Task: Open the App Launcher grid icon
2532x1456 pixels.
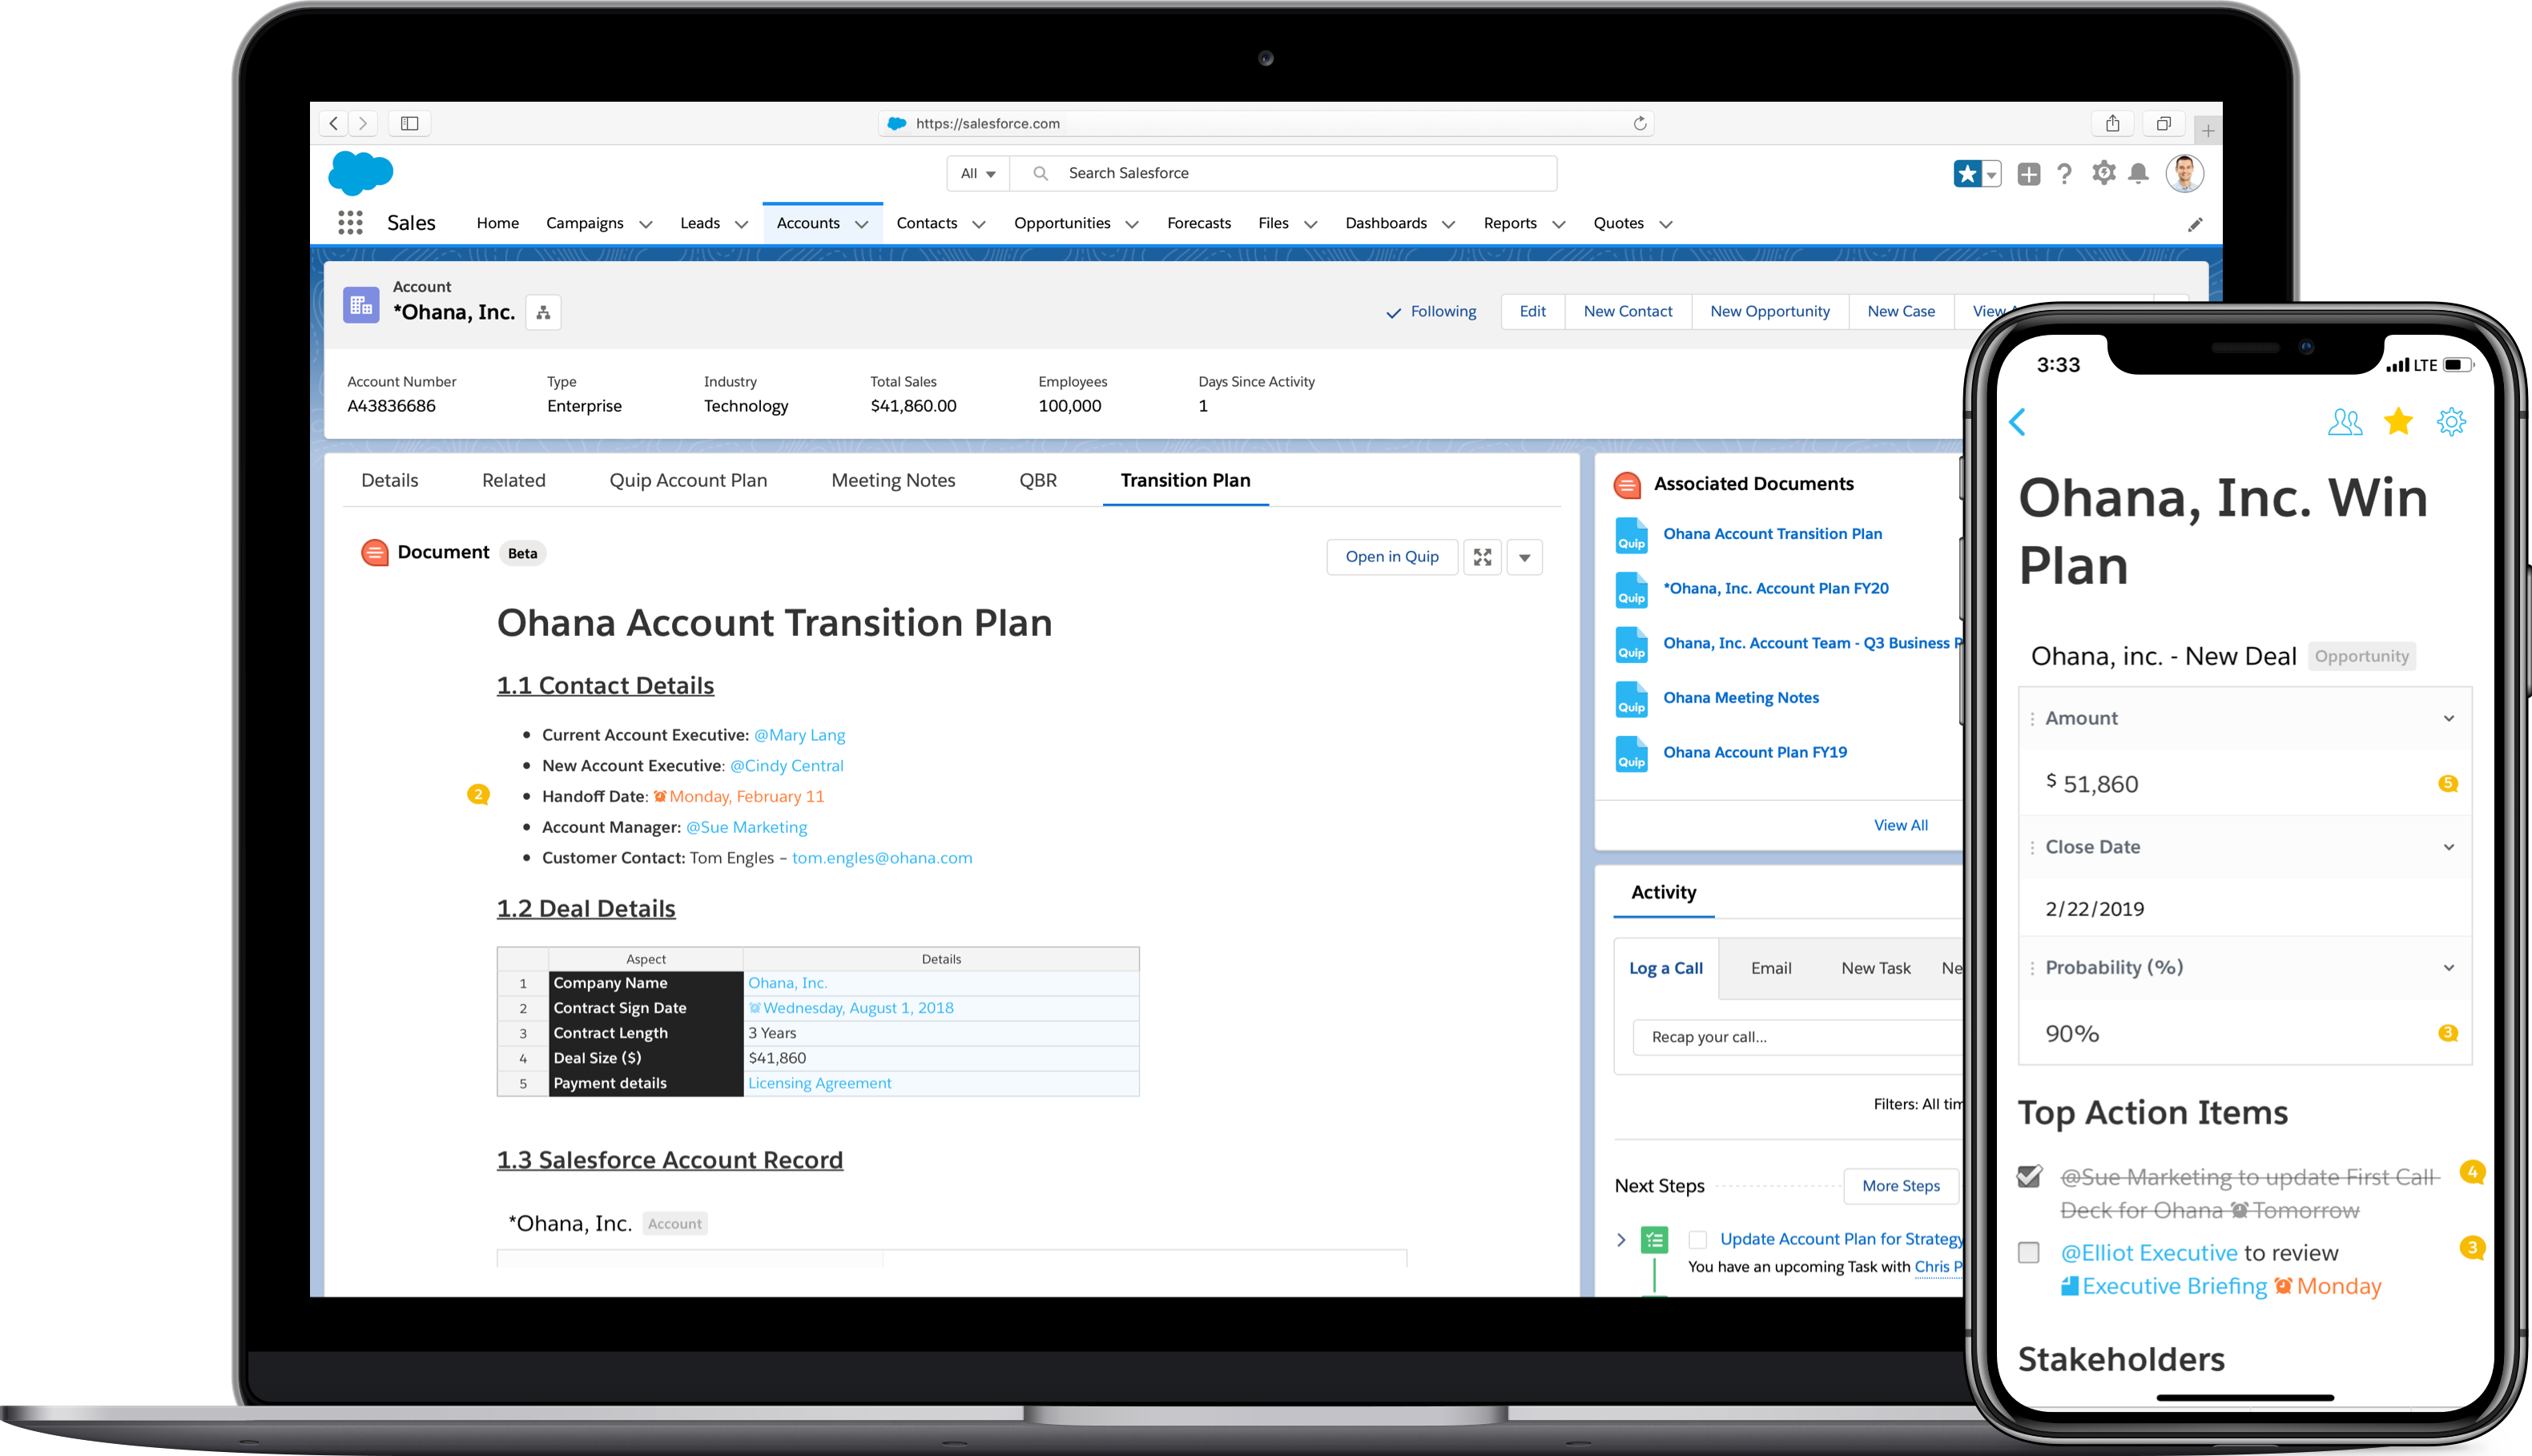Action: coord(350,223)
